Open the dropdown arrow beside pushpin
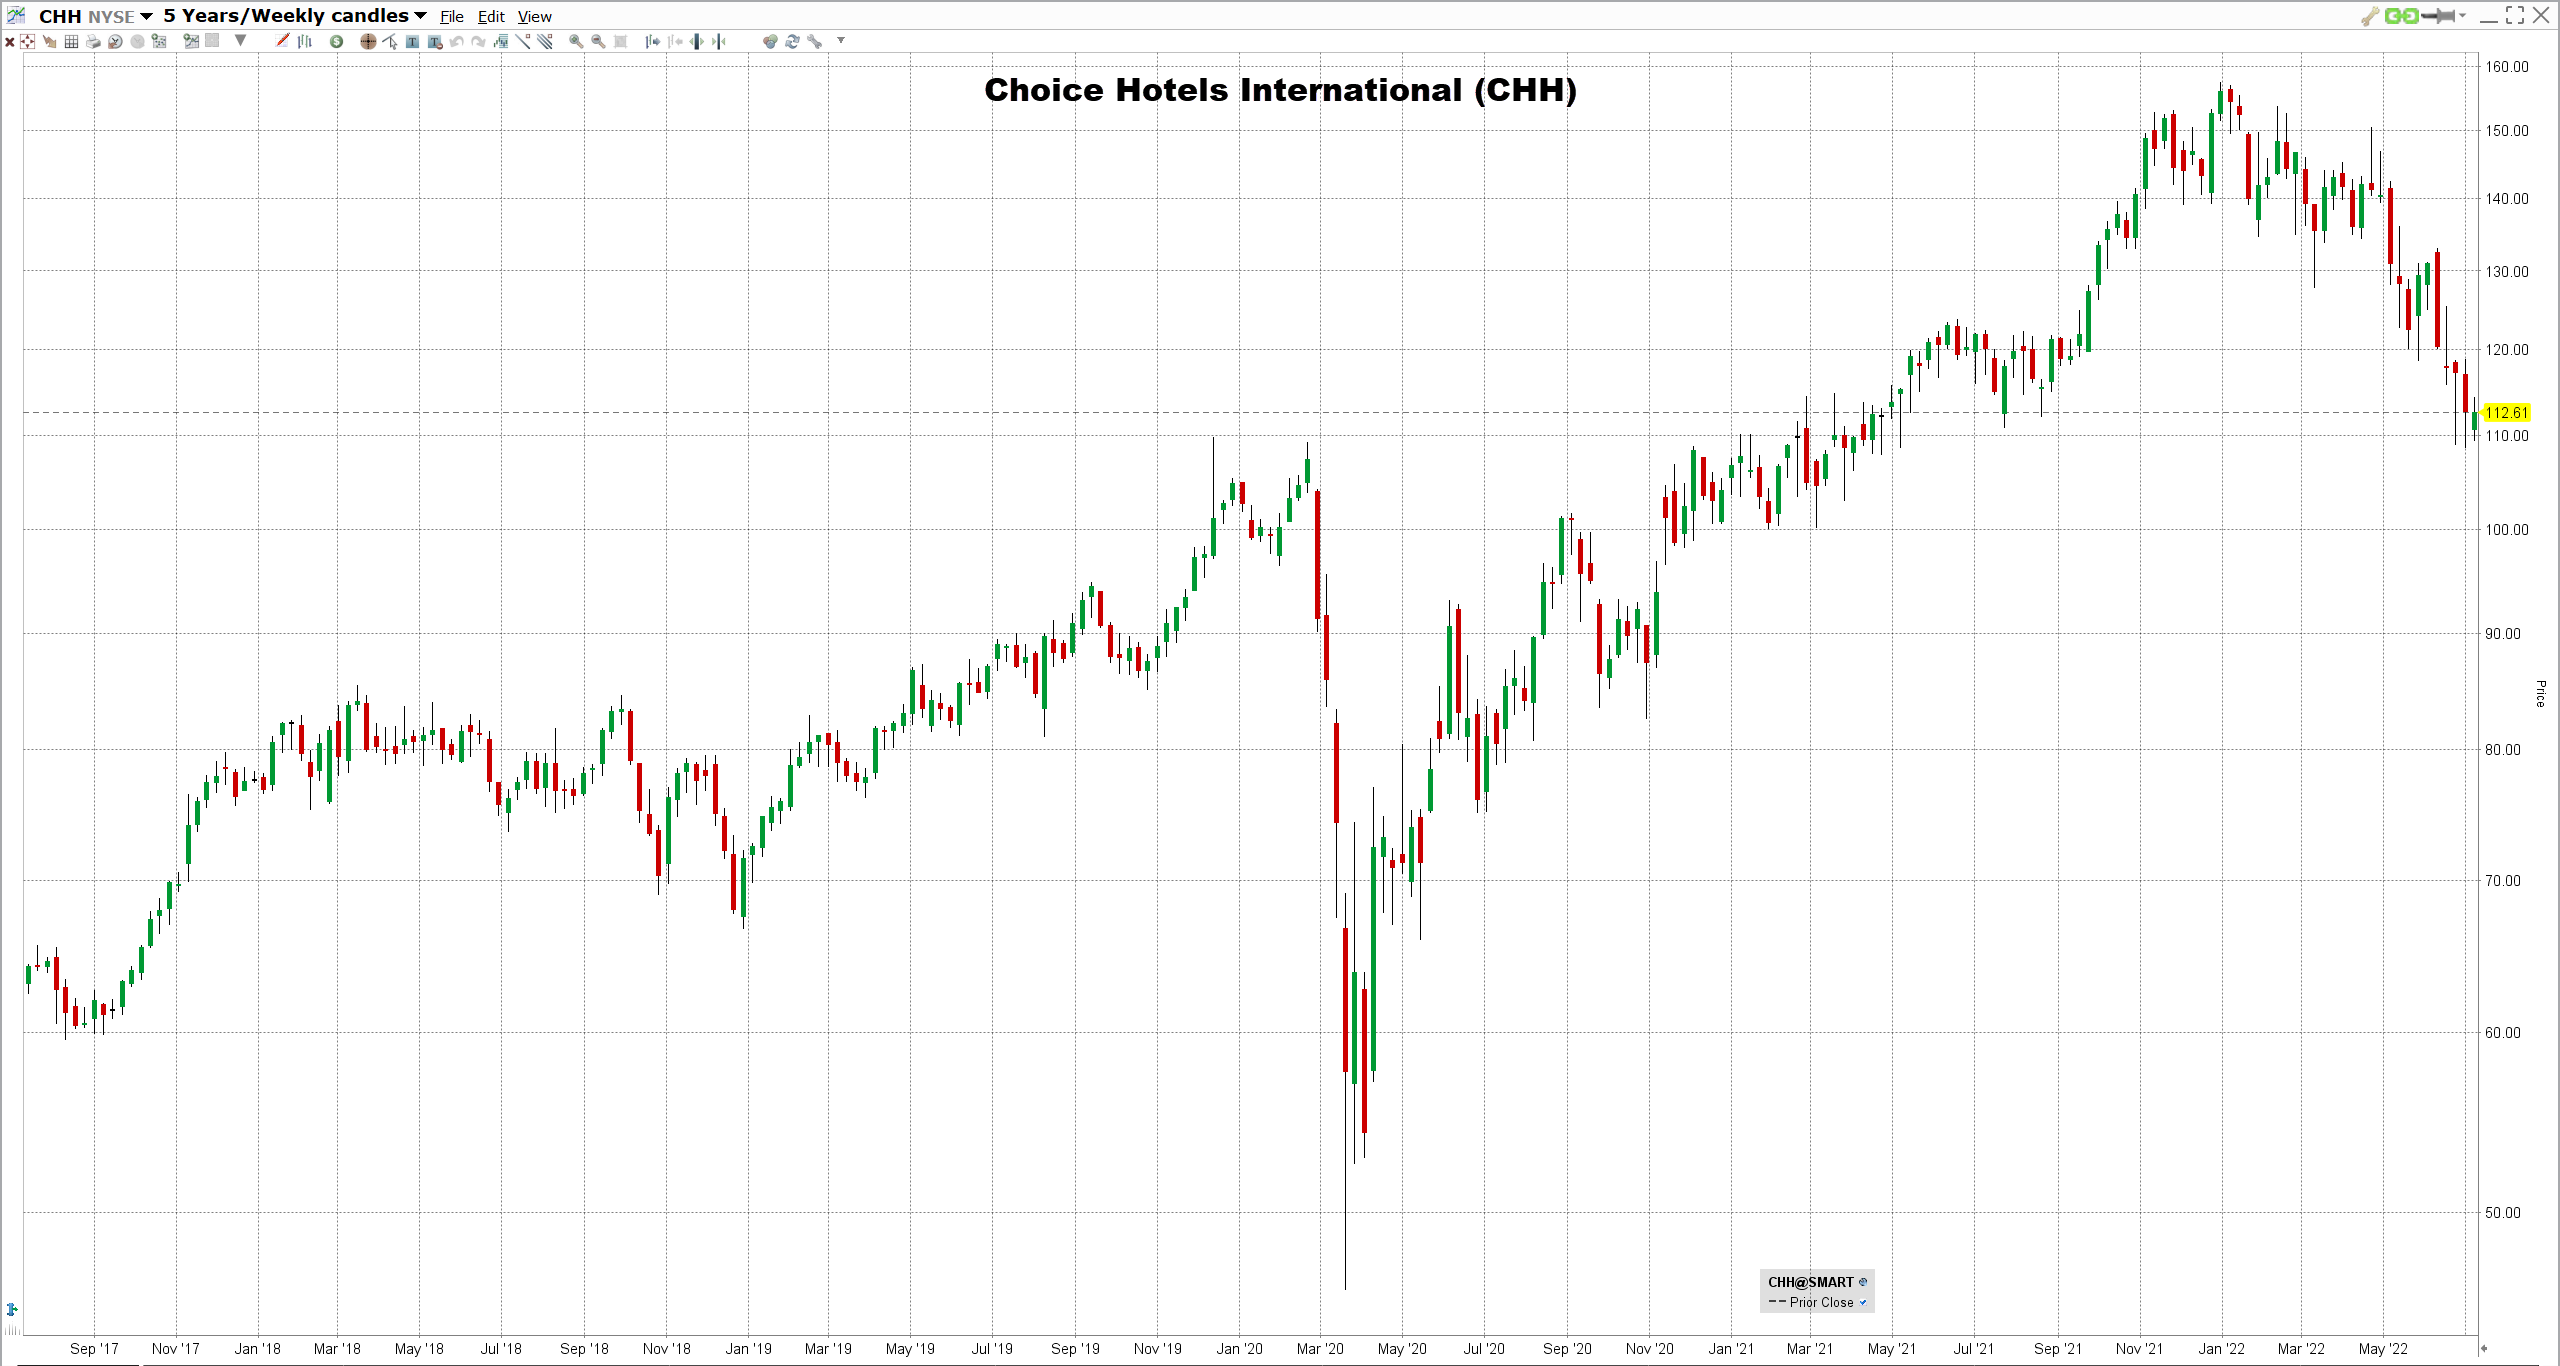Viewport: 2560px width, 1366px height. coord(2462,16)
